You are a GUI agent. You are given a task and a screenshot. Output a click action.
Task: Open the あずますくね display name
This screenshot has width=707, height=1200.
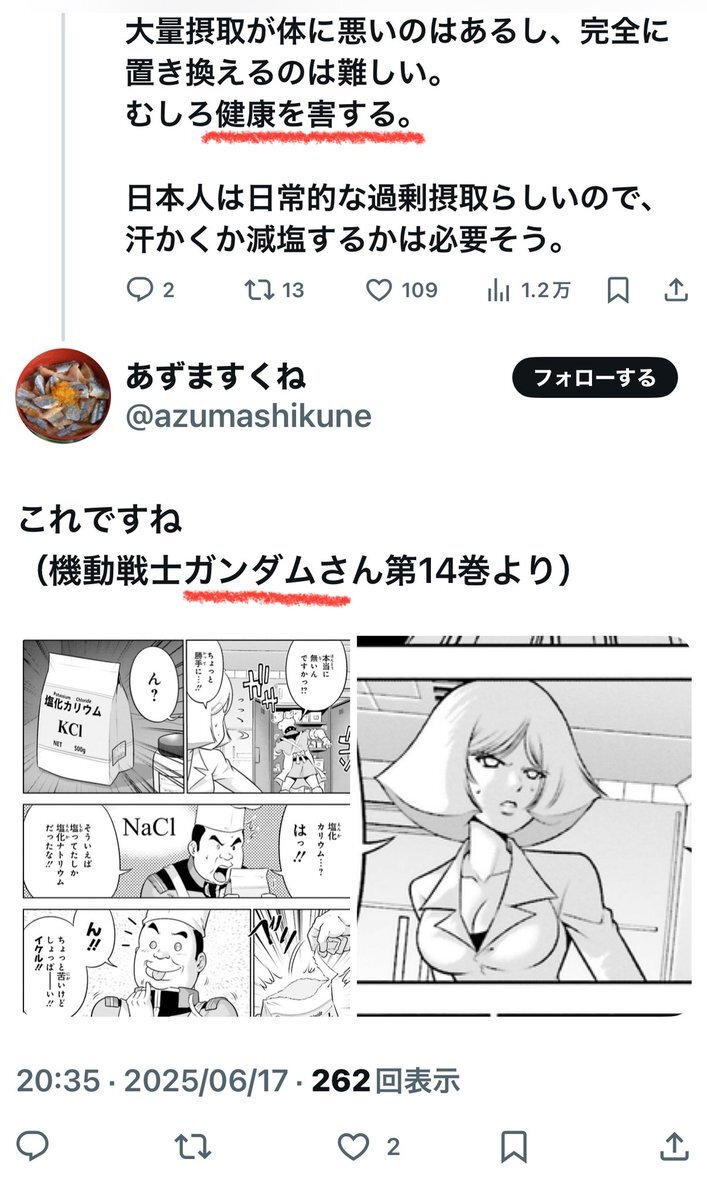click(x=216, y=376)
